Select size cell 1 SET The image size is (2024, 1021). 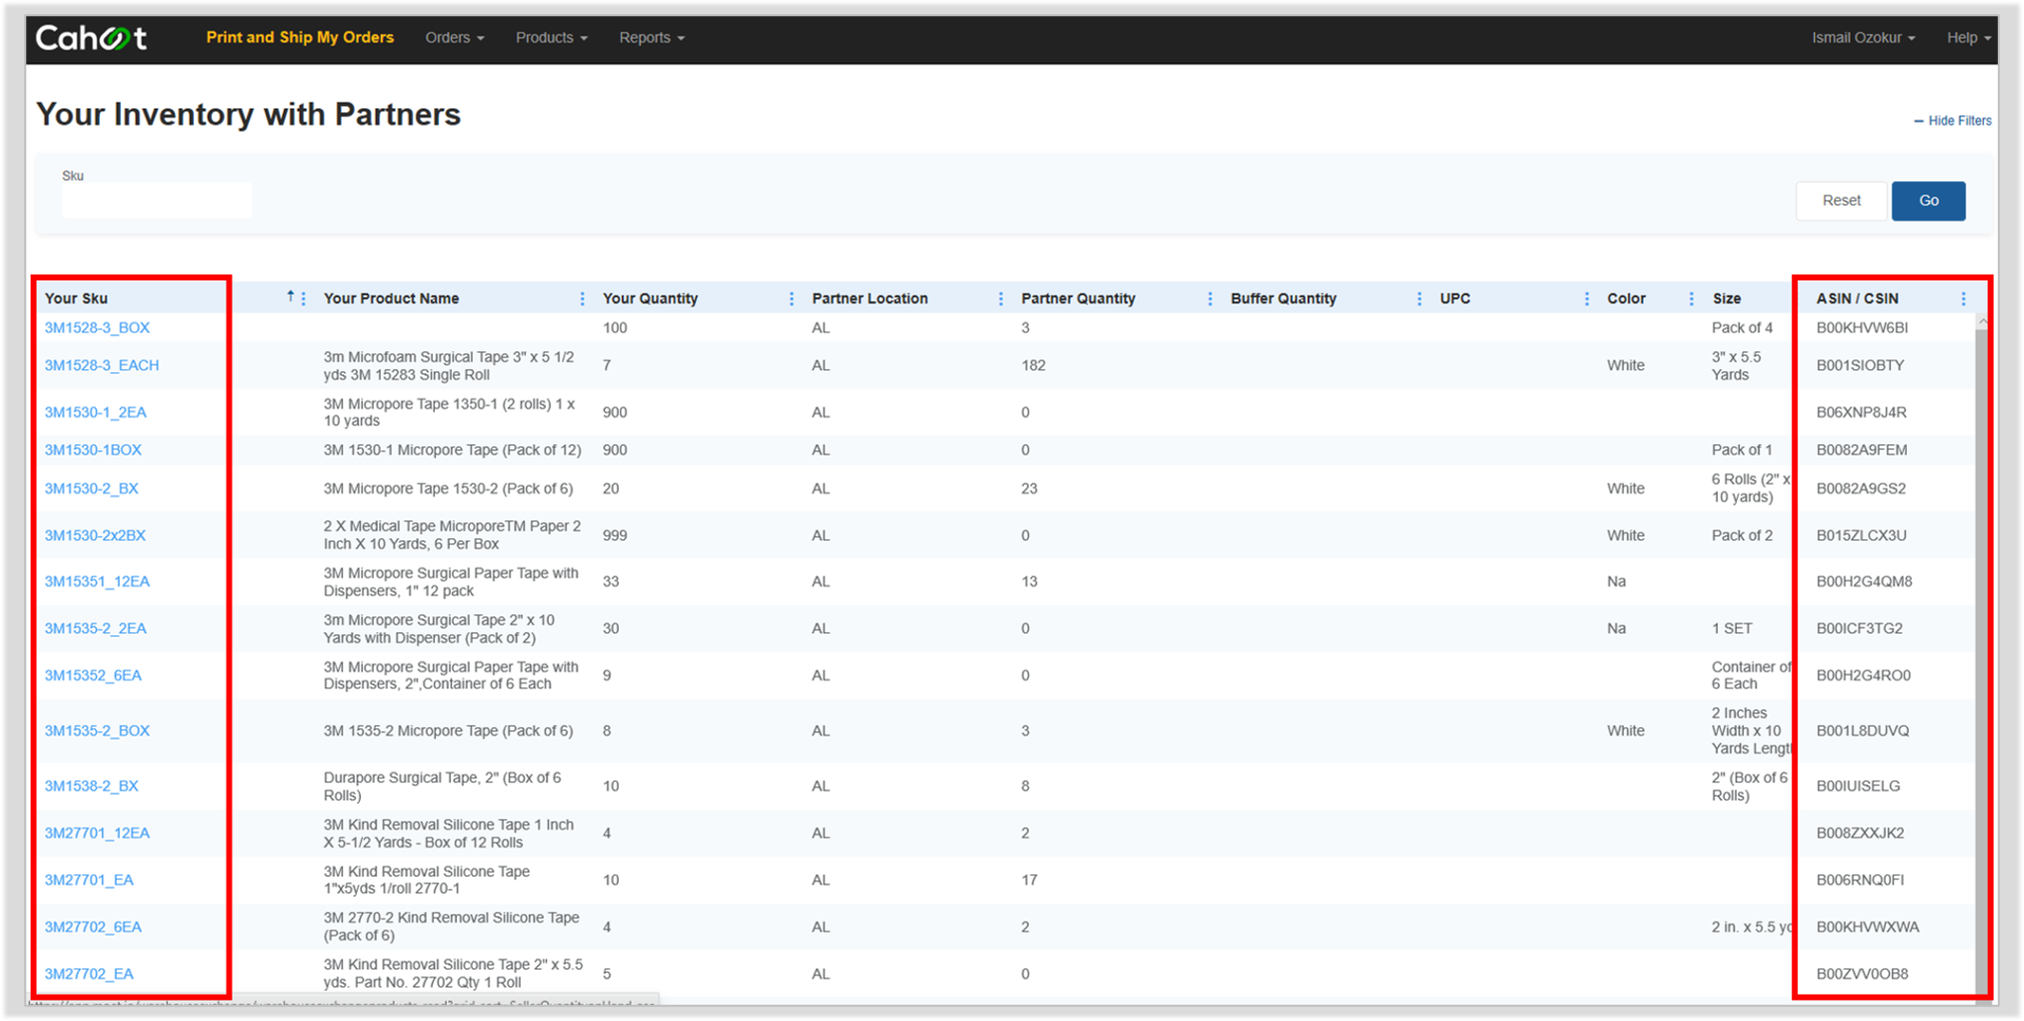1732,629
